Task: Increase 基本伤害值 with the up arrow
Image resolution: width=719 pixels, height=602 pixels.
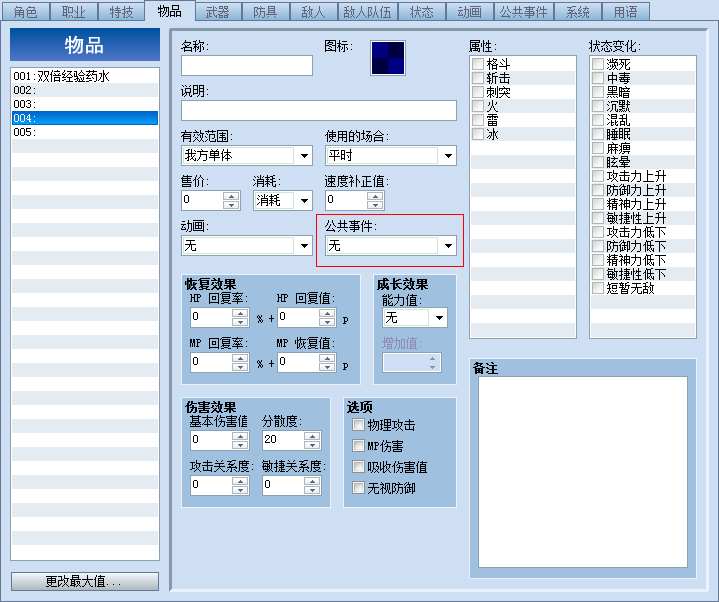Action: coord(240,436)
